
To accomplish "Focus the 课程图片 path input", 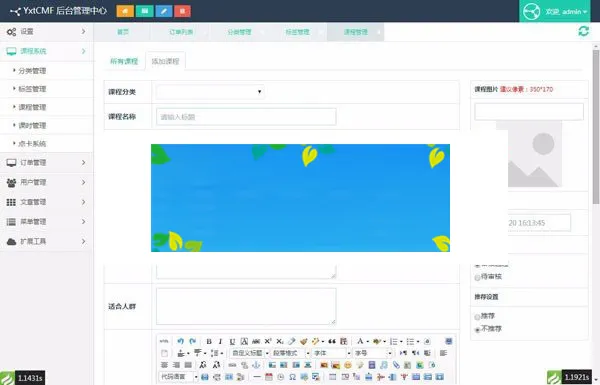I will click(529, 111).
